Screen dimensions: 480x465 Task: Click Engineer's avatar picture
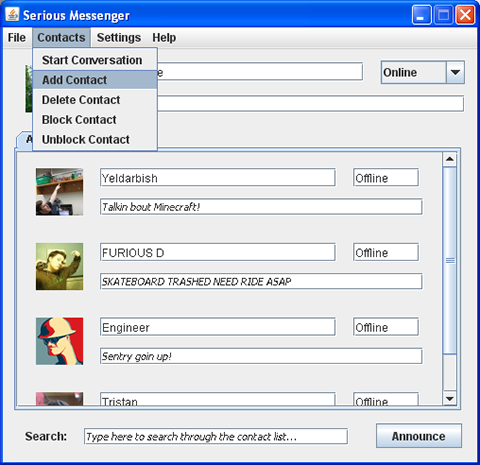(59, 341)
